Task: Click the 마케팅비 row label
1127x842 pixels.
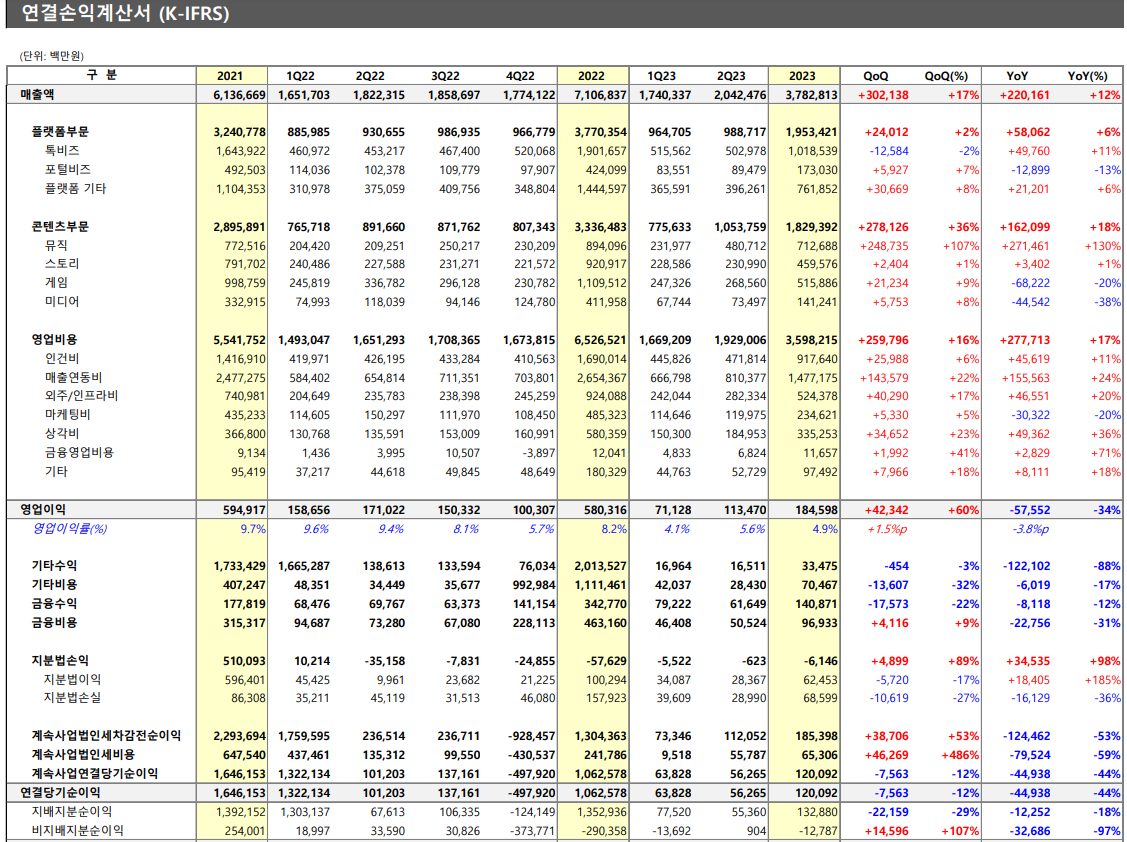Action: pos(67,415)
